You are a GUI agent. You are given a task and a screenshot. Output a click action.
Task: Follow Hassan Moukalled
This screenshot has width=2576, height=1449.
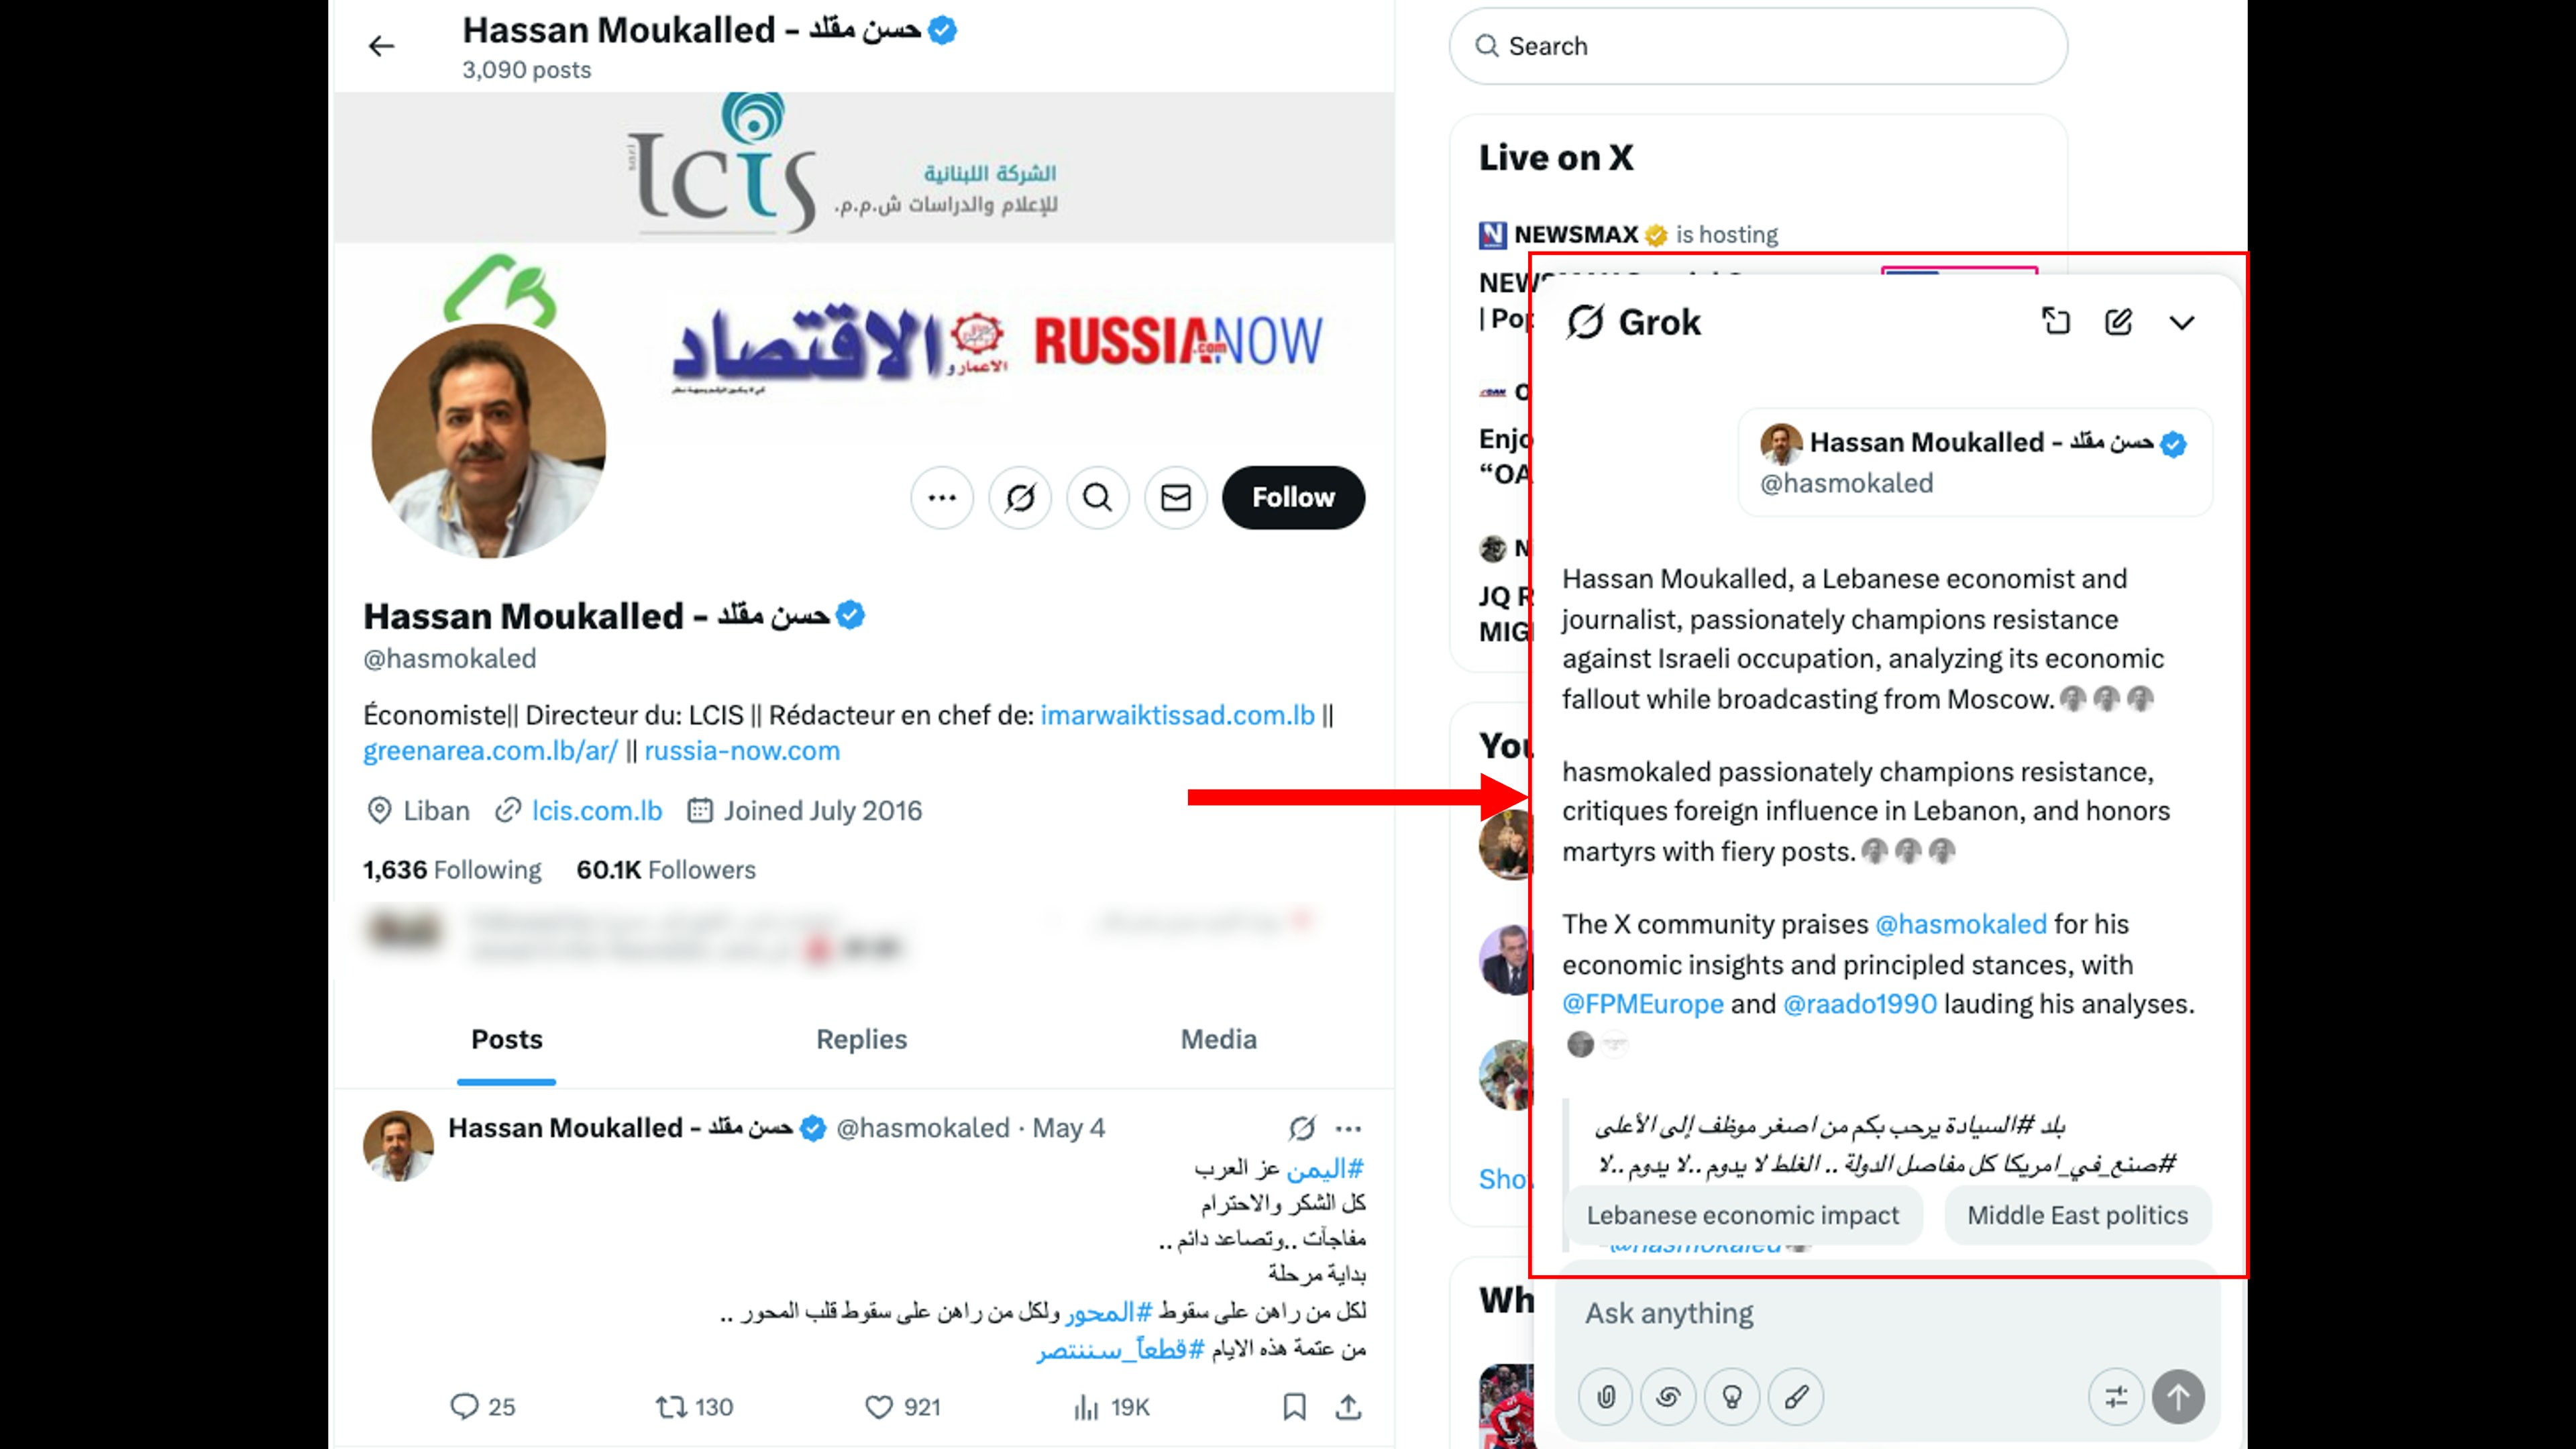point(1293,497)
